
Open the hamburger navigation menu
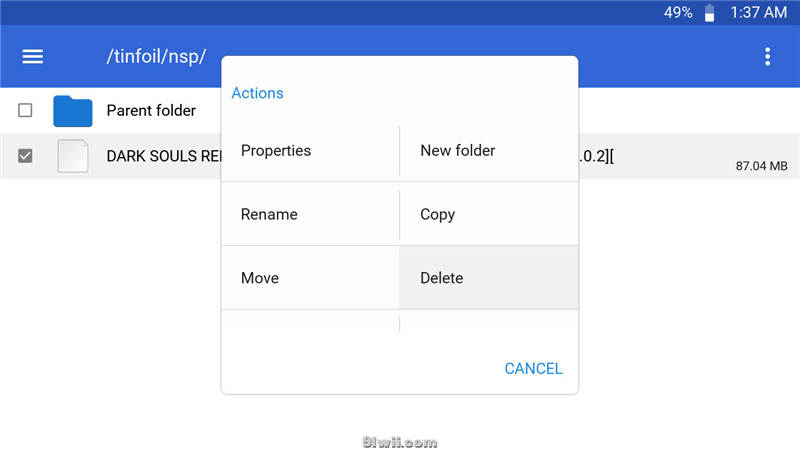[33, 56]
